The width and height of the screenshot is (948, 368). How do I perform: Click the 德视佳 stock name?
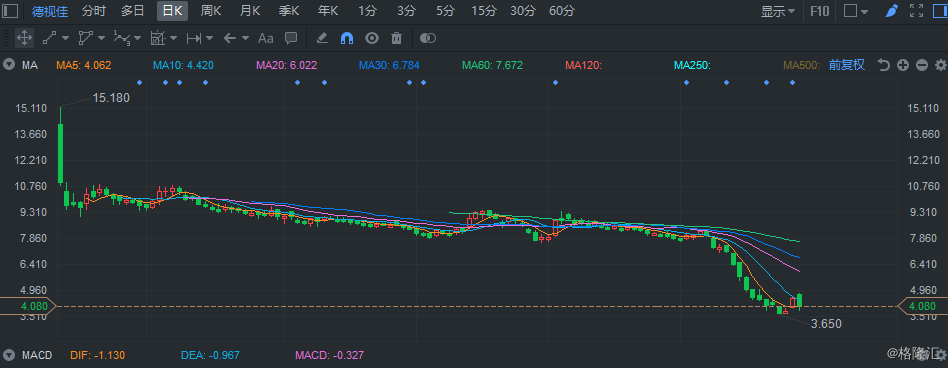pyautogui.click(x=50, y=11)
